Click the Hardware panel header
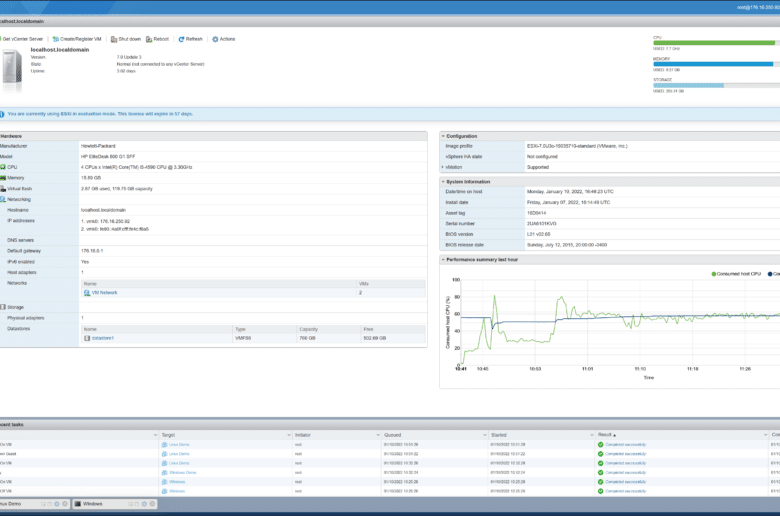Screen dimensions: 780x516 213,136
